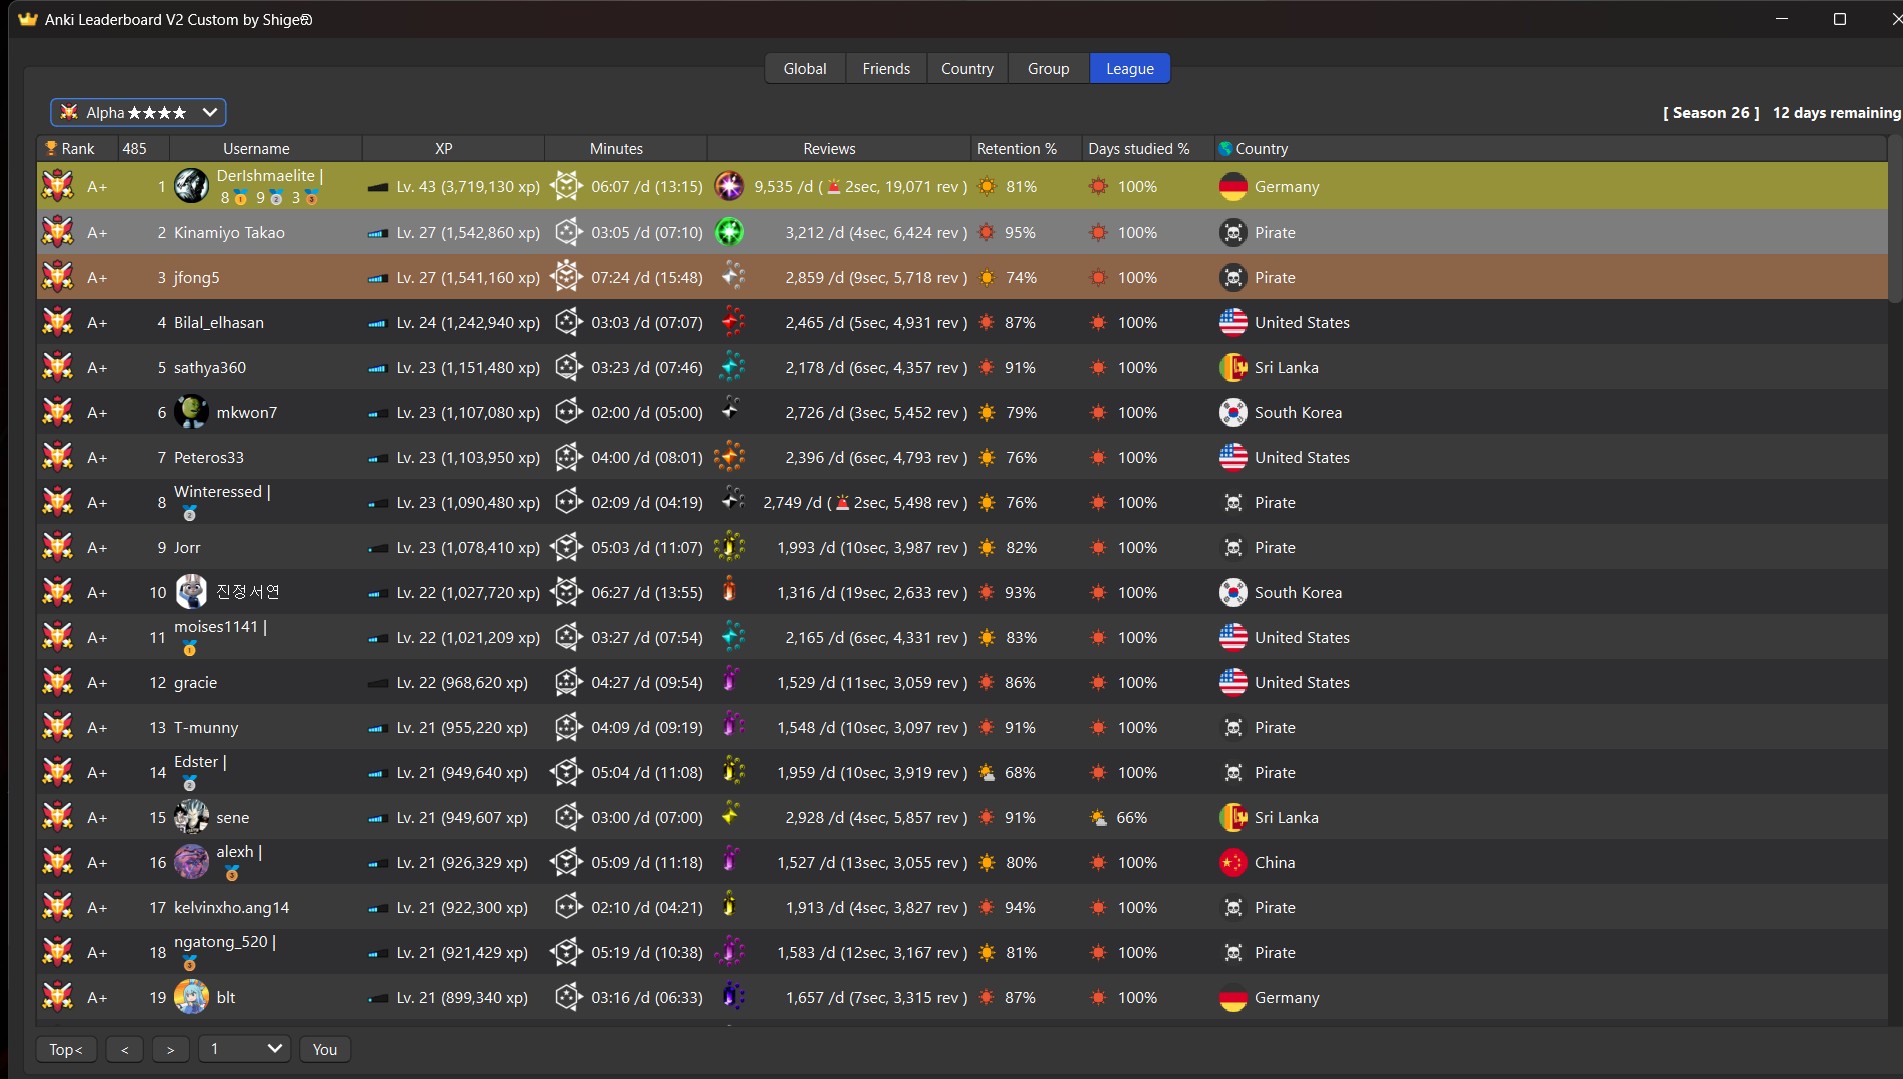
Task: Click the 12 days remaining text
Action: coord(1836,112)
